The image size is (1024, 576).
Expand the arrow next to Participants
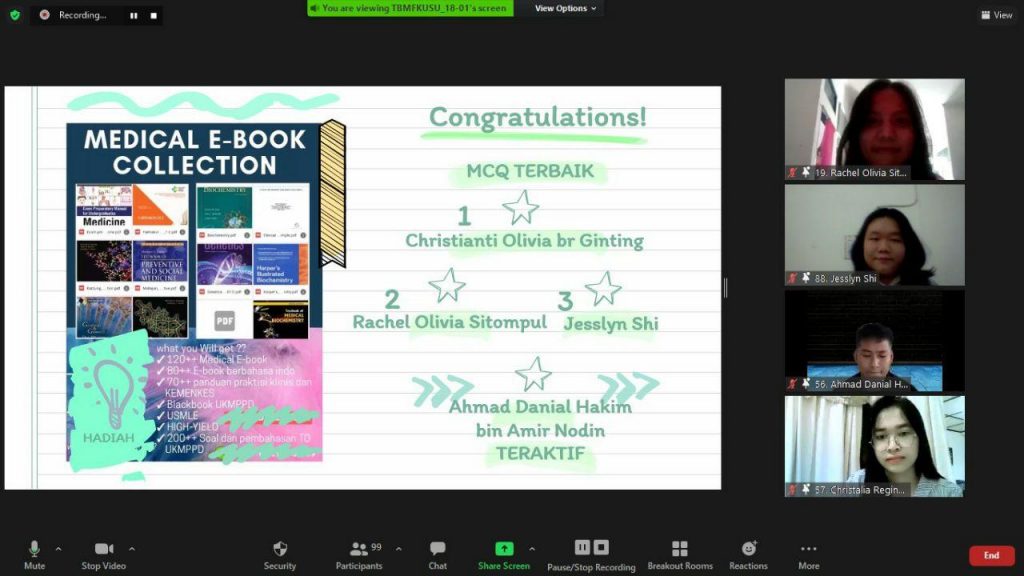[x=398, y=548]
